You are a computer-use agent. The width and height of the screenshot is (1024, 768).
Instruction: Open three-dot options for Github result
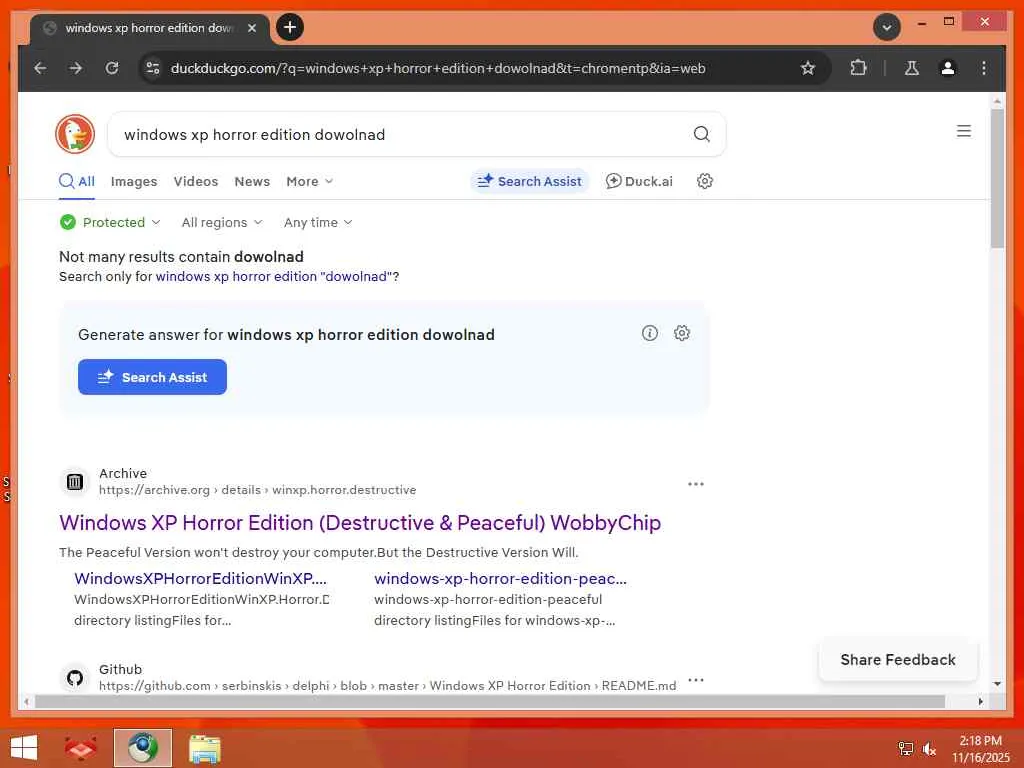point(696,680)
